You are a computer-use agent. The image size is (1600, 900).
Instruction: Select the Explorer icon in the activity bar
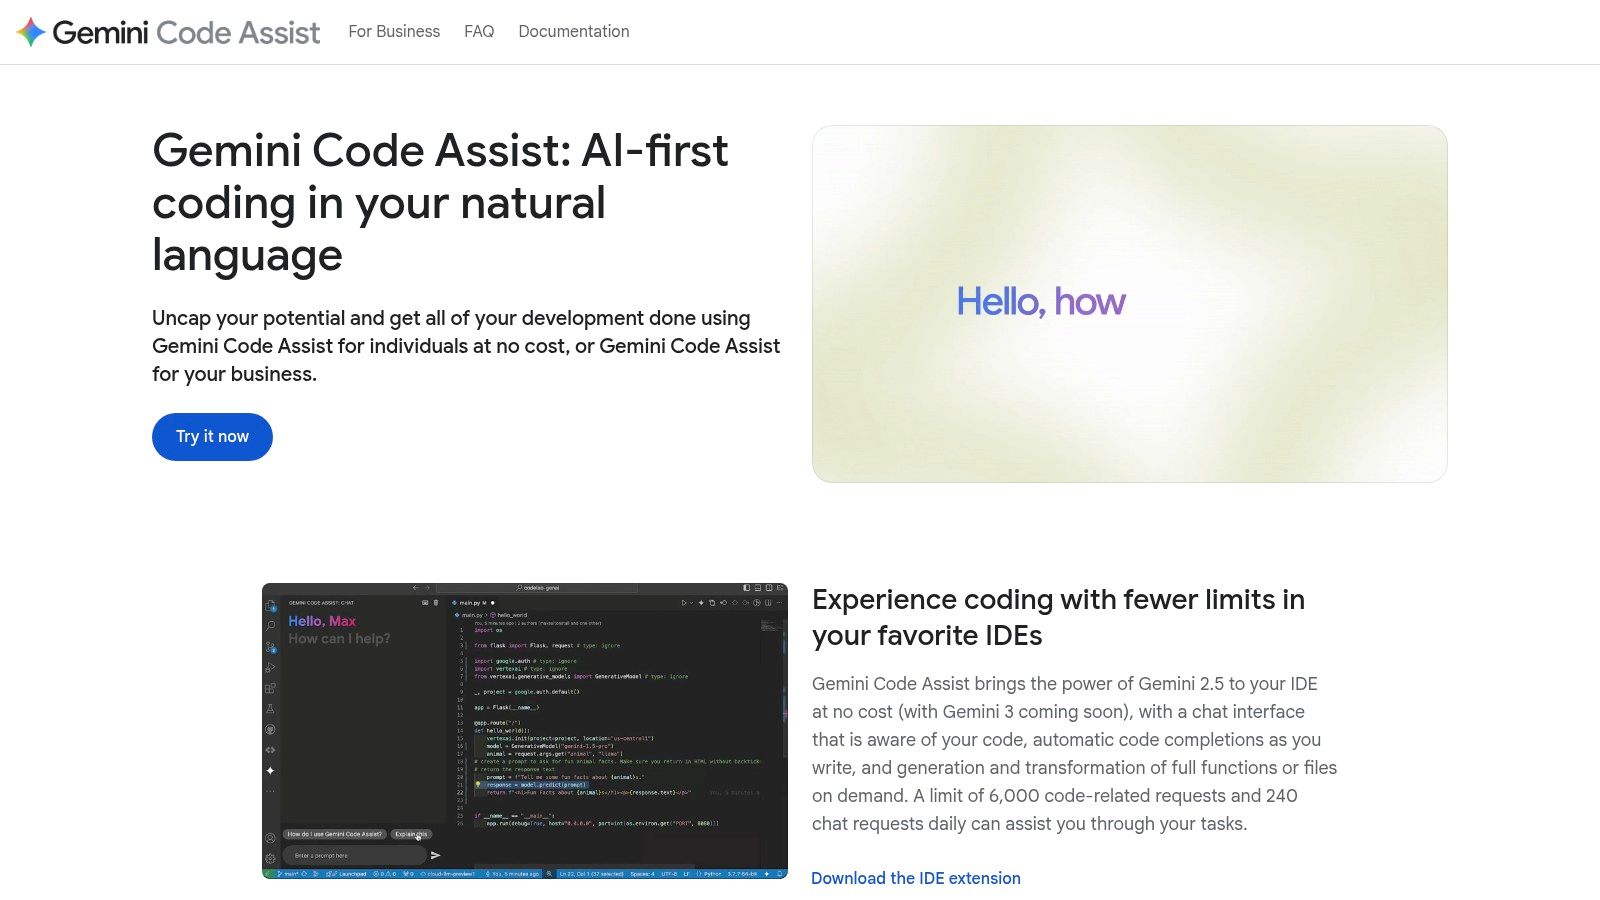(x=269, y=605)
